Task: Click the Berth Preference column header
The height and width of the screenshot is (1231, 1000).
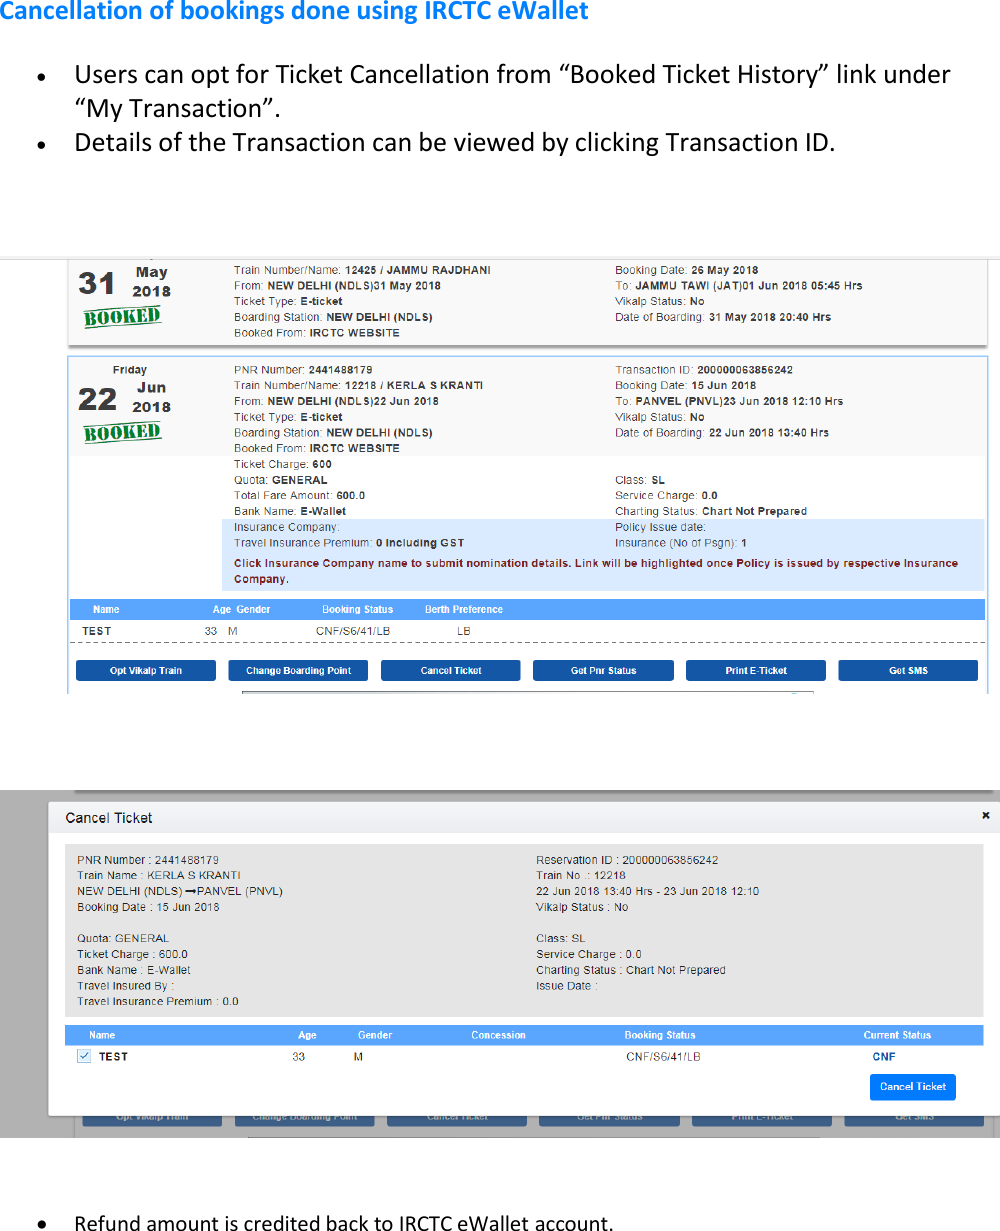Action: (x=463, y=609)
